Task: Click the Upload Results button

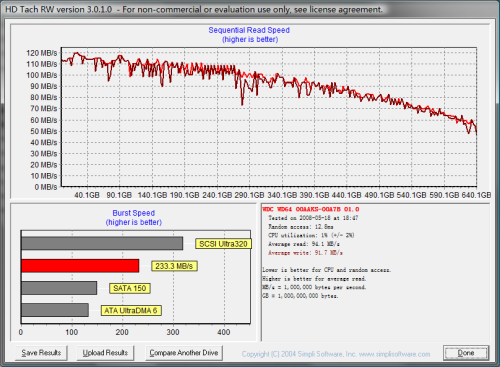Action: pyautogui.click(x=105, y=353)
